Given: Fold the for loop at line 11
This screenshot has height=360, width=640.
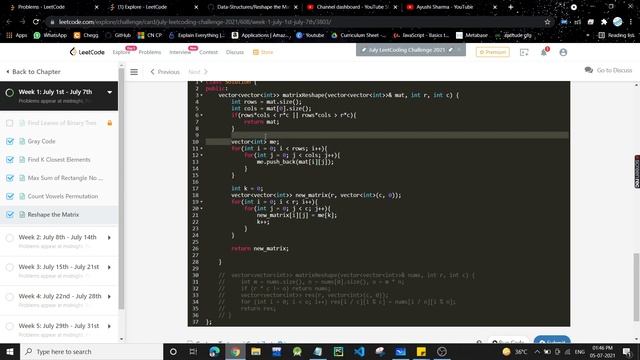Looking at the screenshot, I should (202, 149).
